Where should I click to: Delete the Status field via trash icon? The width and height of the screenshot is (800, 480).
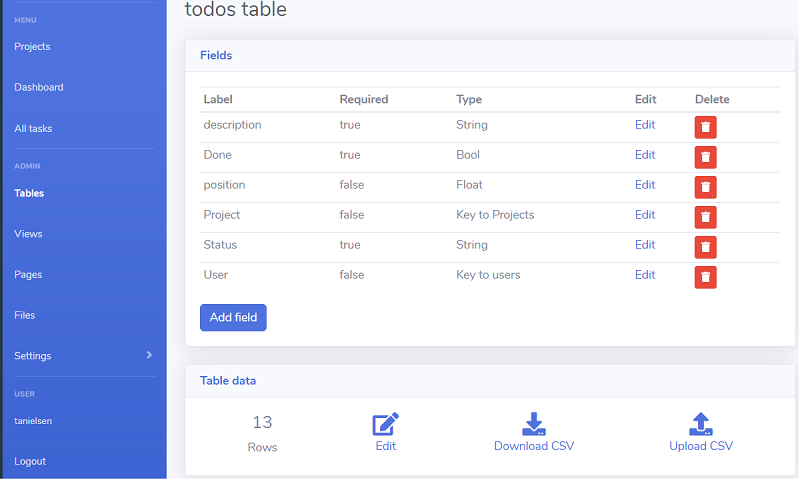coord(706,247)
